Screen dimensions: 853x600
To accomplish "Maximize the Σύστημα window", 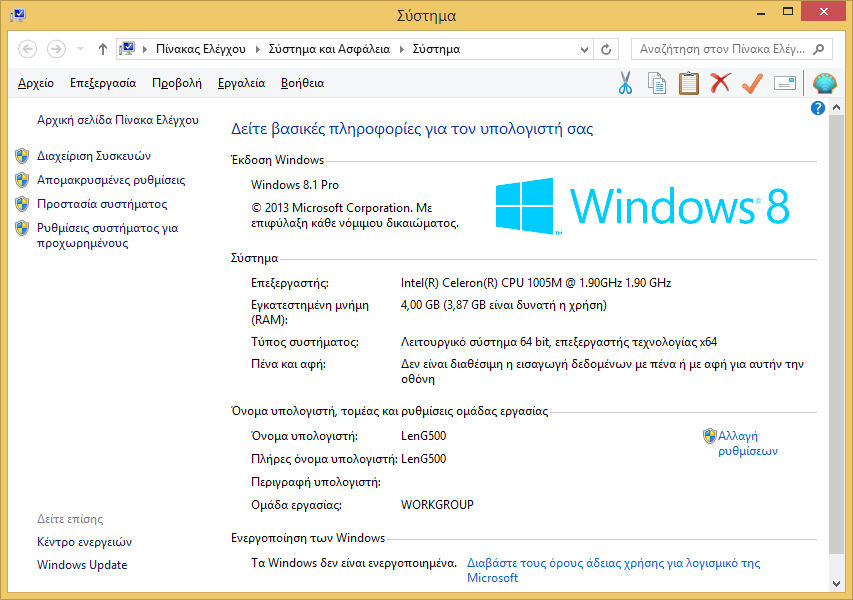I will tap(788, 12).
